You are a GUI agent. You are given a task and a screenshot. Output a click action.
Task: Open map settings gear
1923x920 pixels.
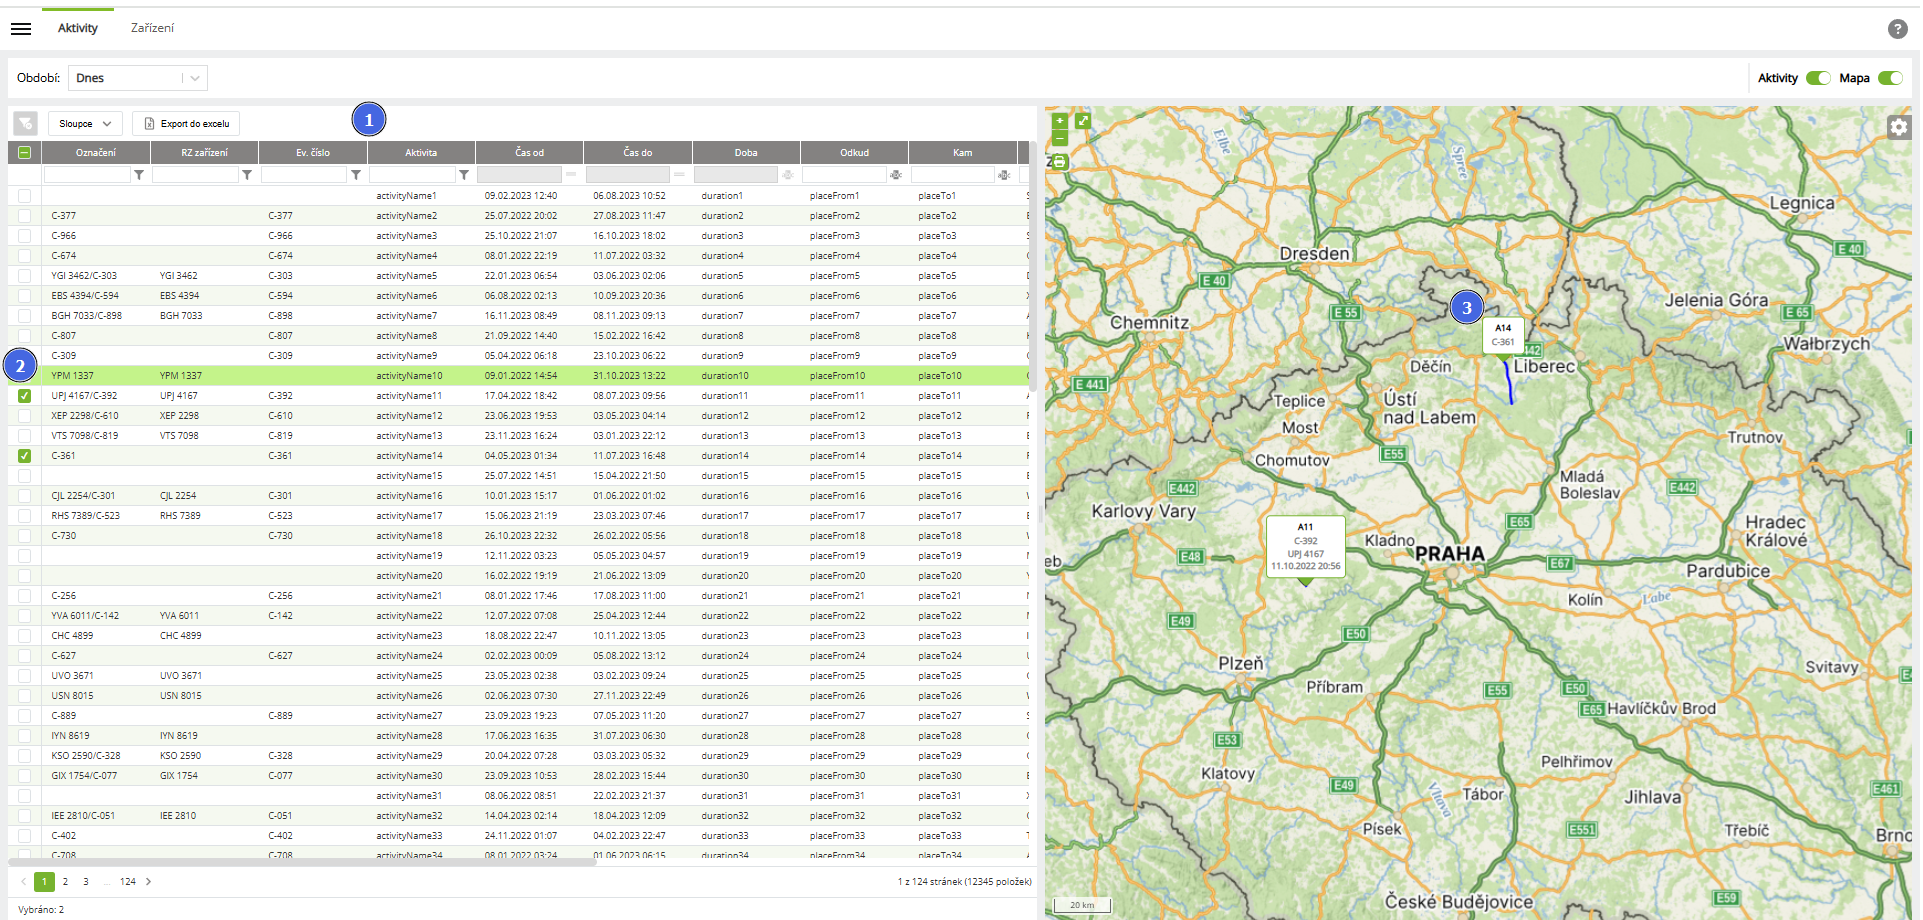click(1898, 127)
